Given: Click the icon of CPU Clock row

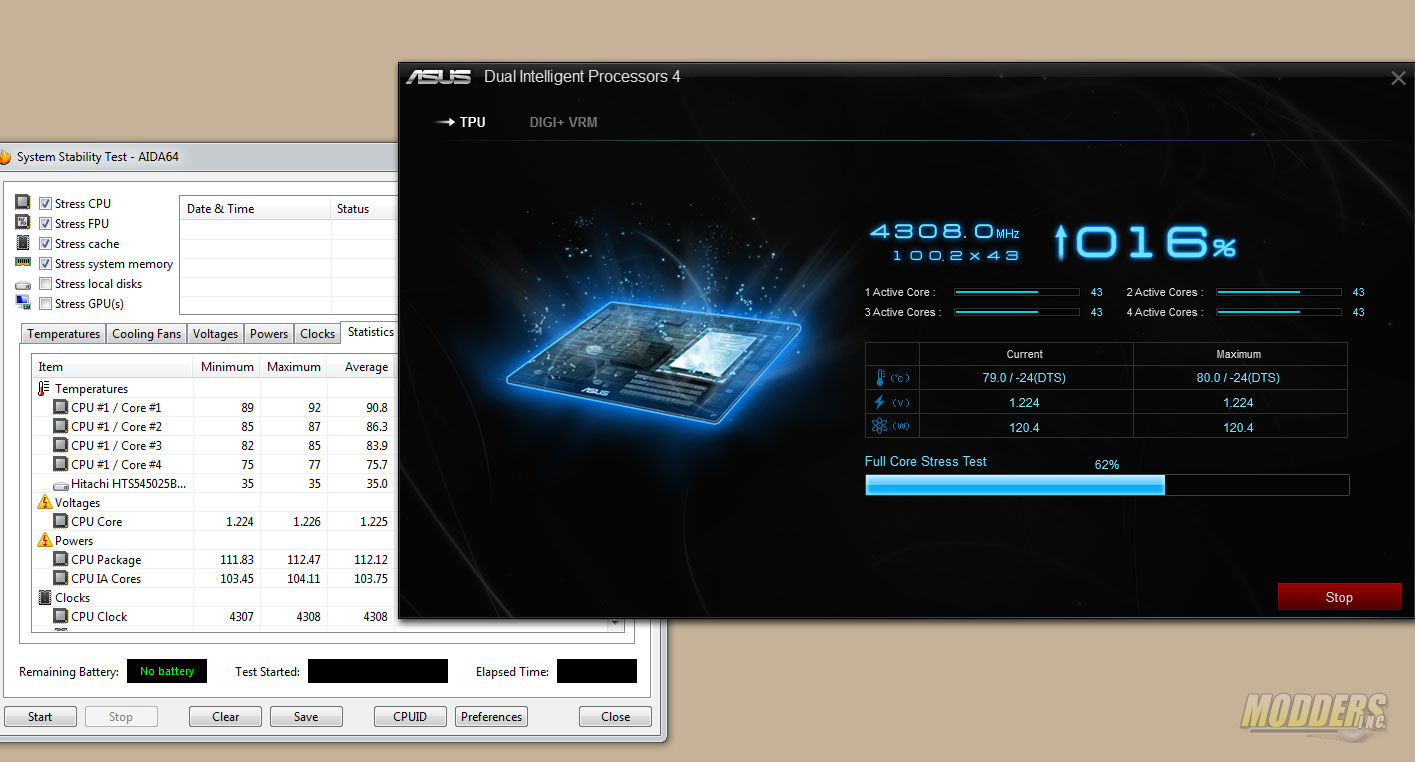Looking at the screenshot, I should coord(60,616).
